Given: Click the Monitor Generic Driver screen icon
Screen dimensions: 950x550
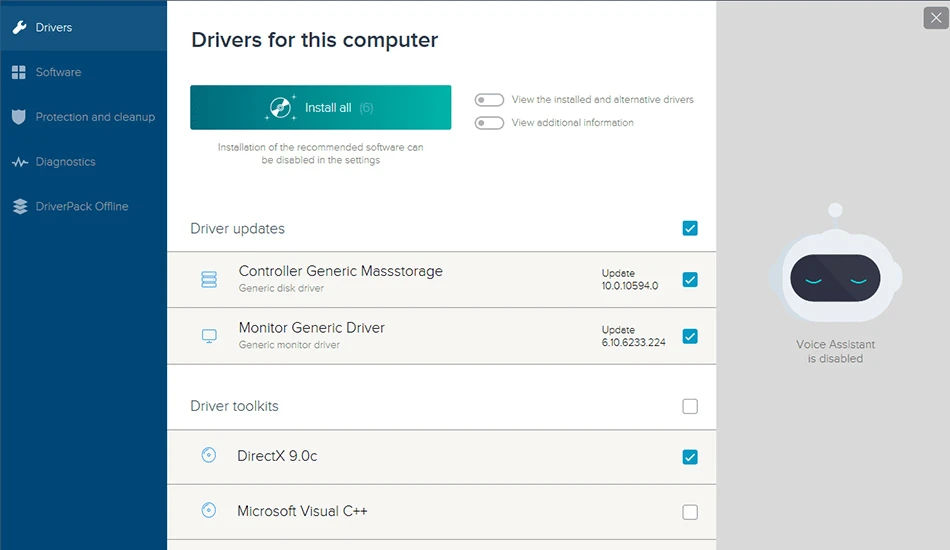Looking at the screenshot, I should click(209, 336).
